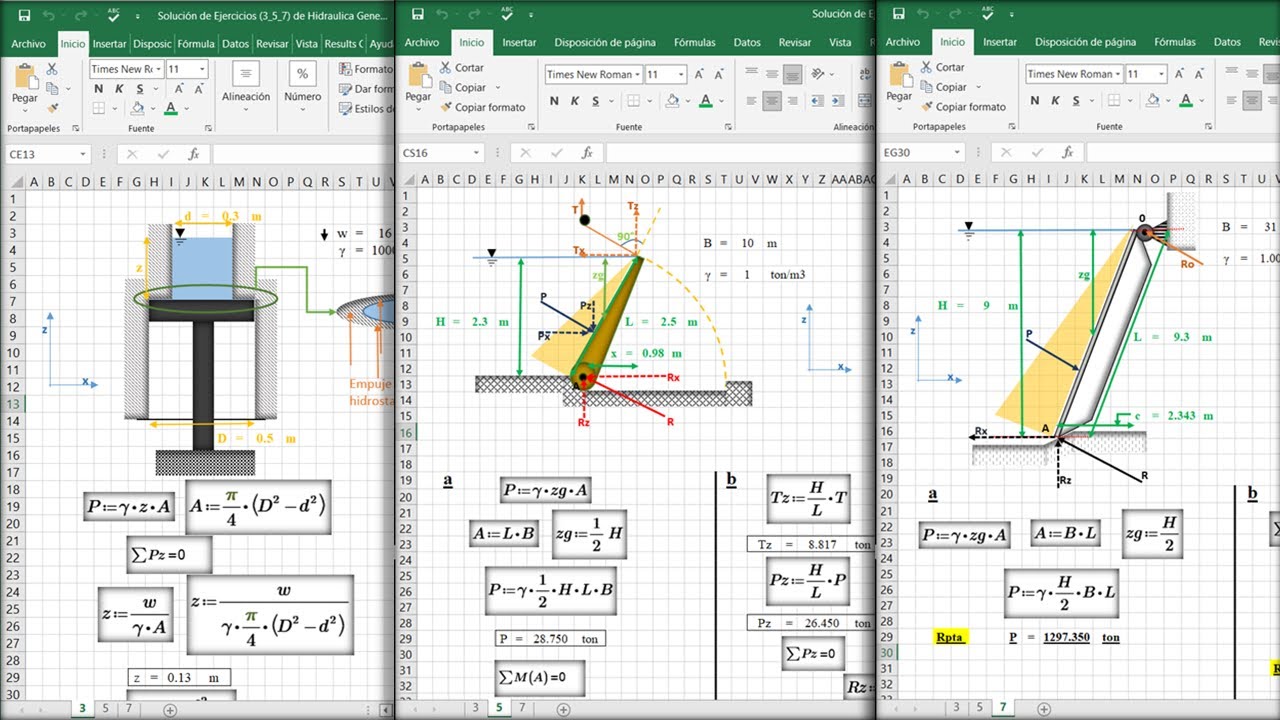Open font color dropdown arrow in the right window
Viewport: 1280px width, 720px height.
click(x=1200, y=100)
